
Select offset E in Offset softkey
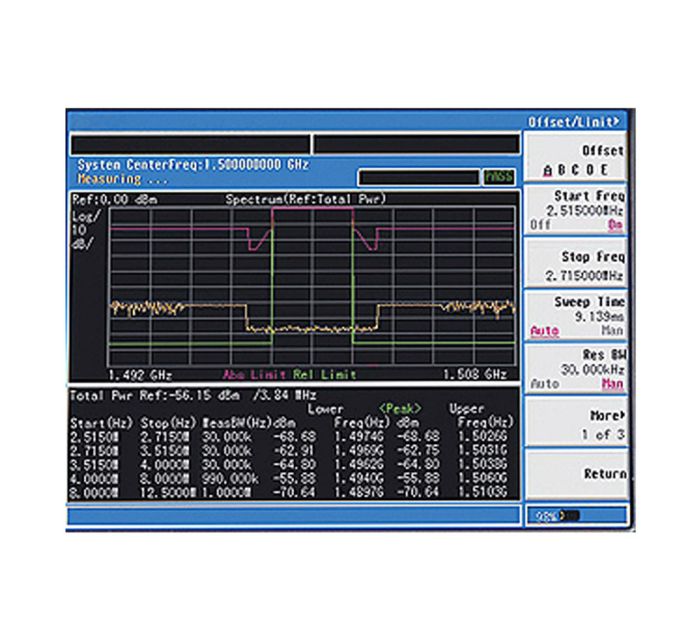click(604, 170)
